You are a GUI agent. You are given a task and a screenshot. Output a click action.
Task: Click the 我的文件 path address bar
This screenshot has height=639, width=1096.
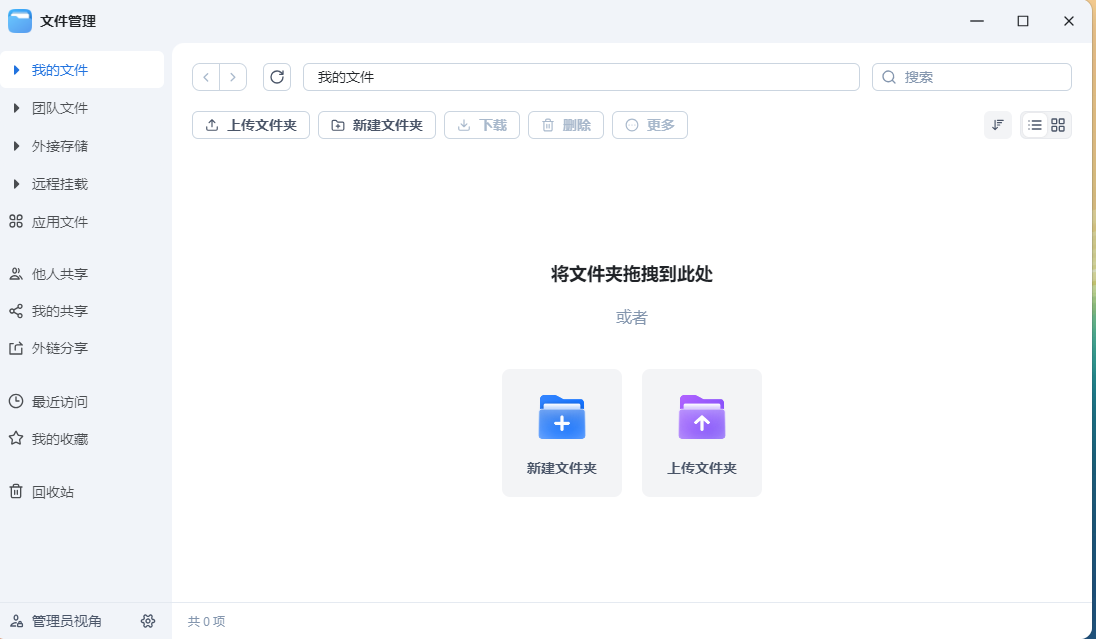coord(580,77)
